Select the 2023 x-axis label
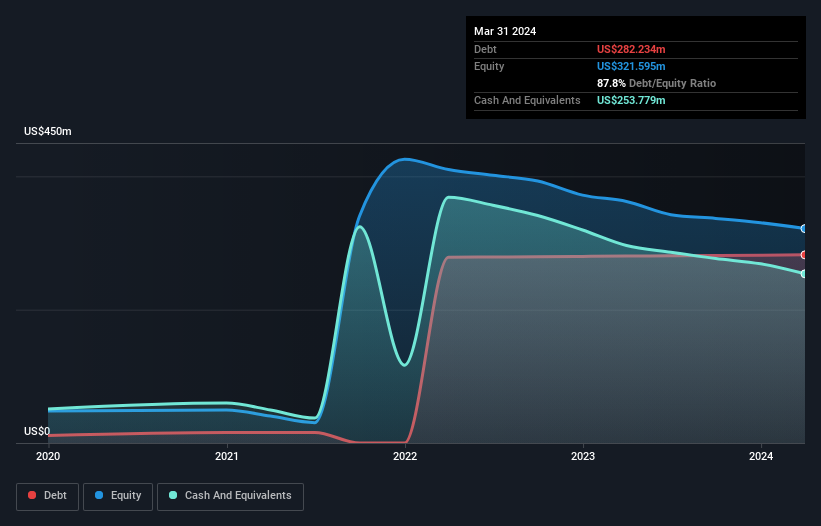This screenshot has width=821, height=526. click(583, 456)
